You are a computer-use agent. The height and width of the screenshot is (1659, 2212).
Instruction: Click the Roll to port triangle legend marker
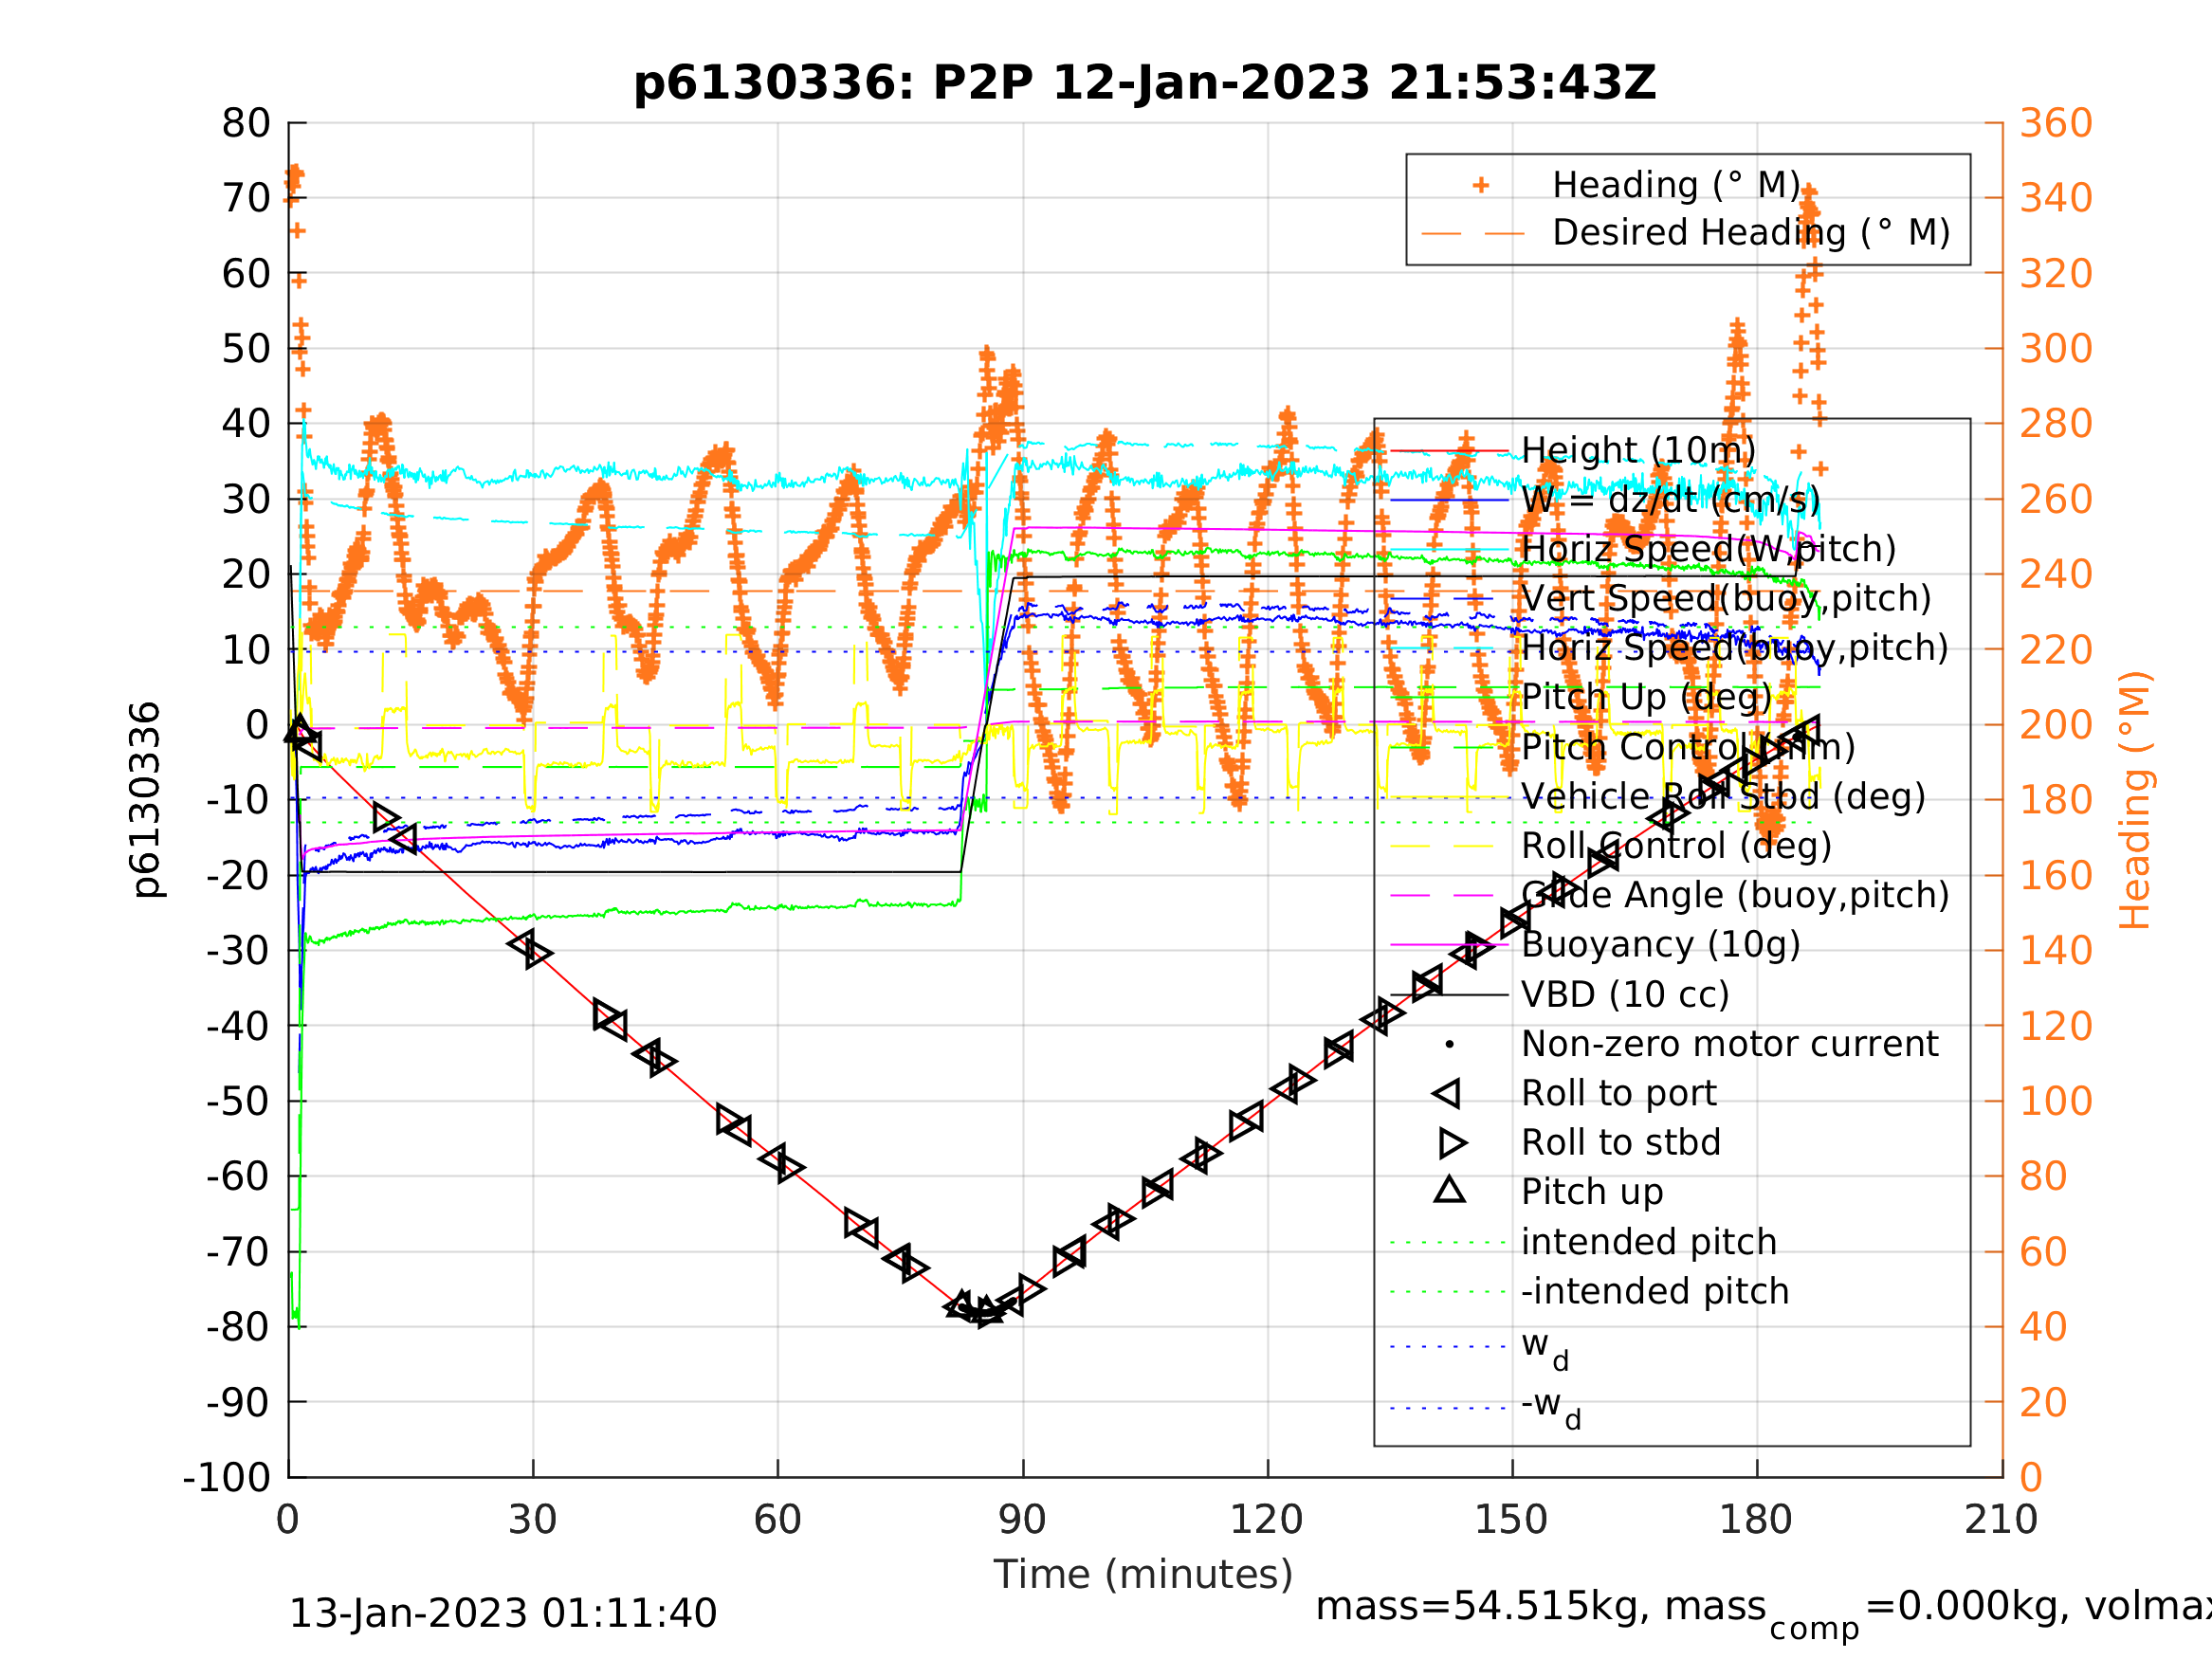point(1447,1094)
